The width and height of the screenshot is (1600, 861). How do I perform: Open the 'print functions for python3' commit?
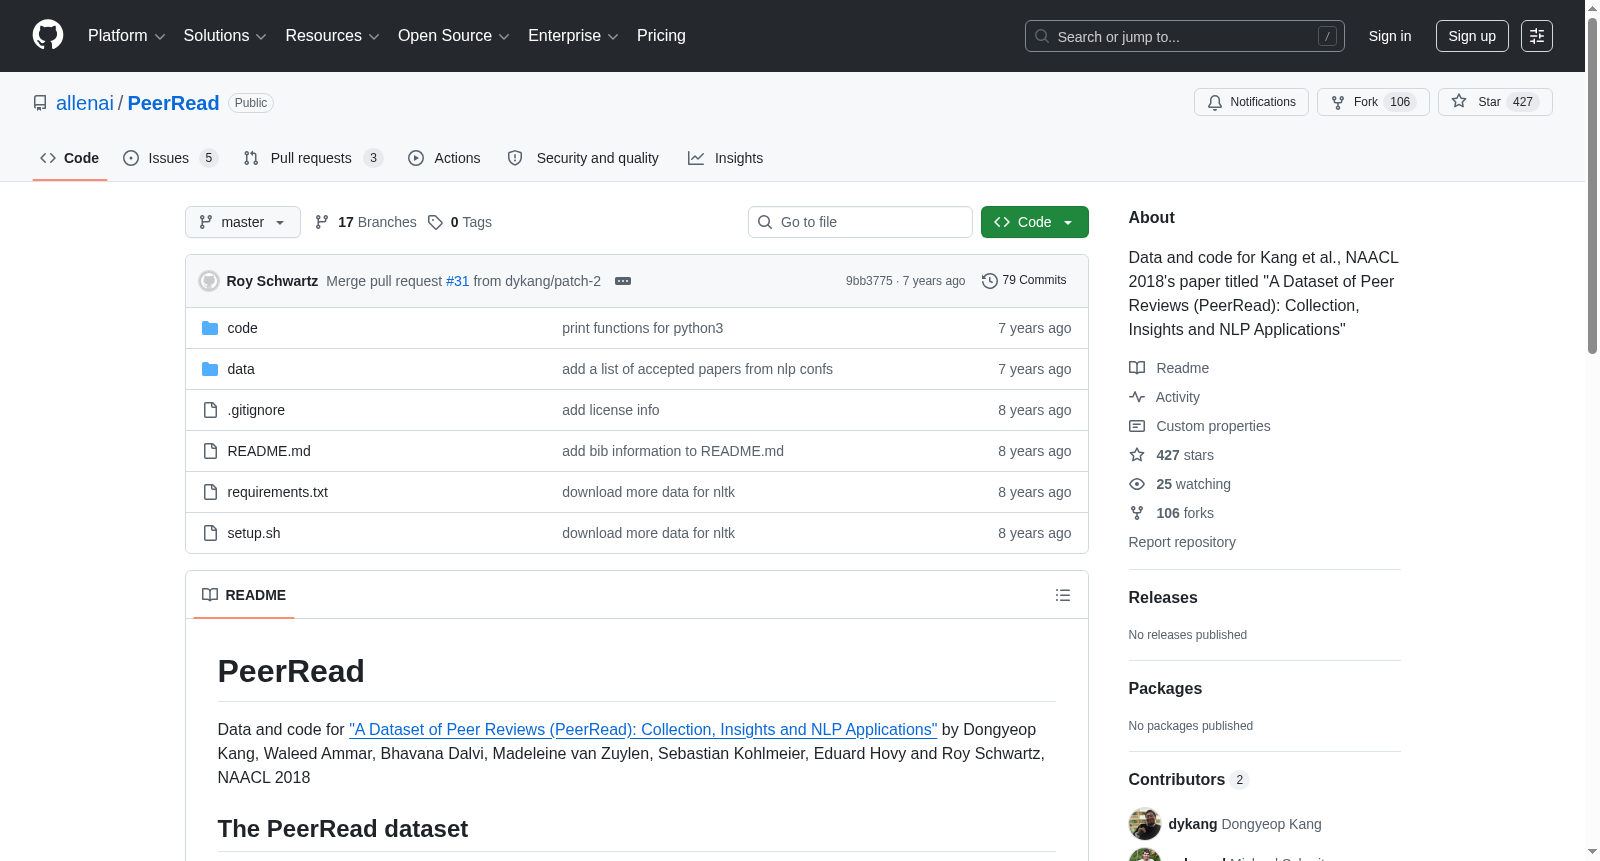click(x=642, y=328)
